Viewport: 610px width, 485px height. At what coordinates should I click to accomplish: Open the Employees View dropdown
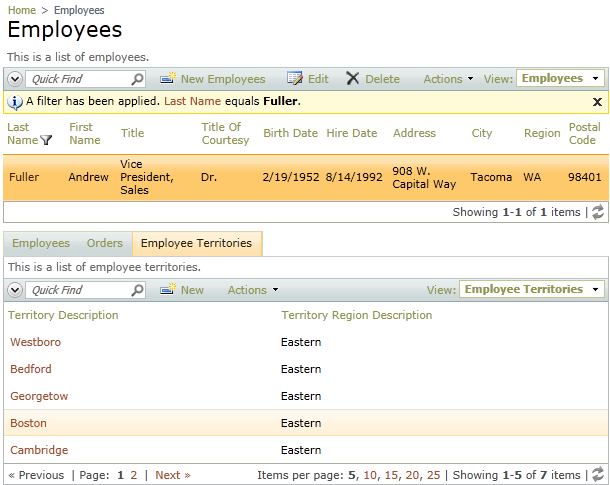(x=560, y=79)
